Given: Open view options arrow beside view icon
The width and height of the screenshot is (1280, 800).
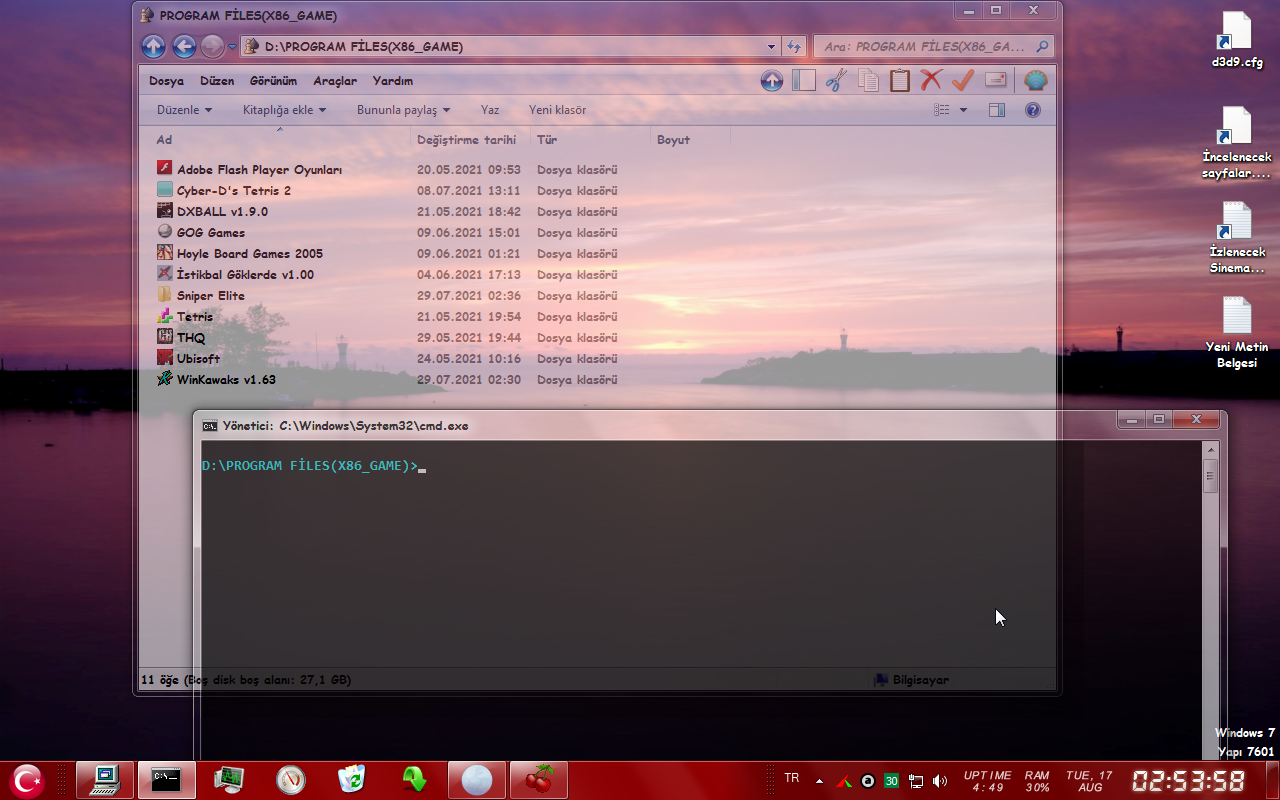Looking at the screenshot, I should click(x=963, y=110).
